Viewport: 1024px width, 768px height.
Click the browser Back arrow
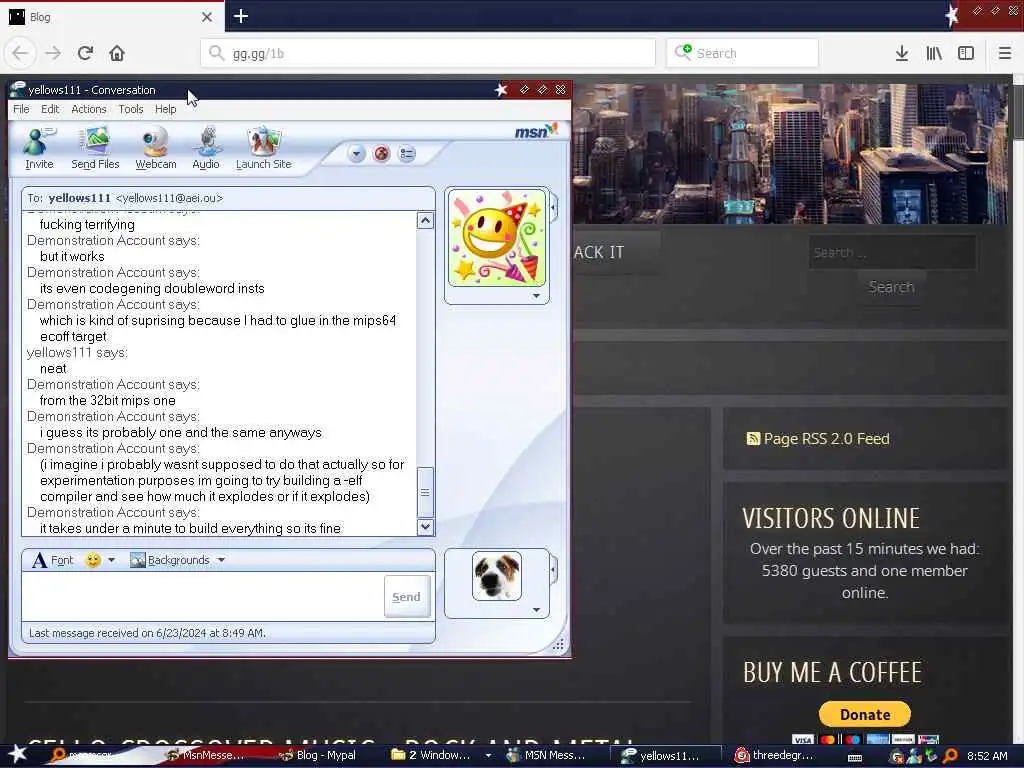click(x=20, y=53)
